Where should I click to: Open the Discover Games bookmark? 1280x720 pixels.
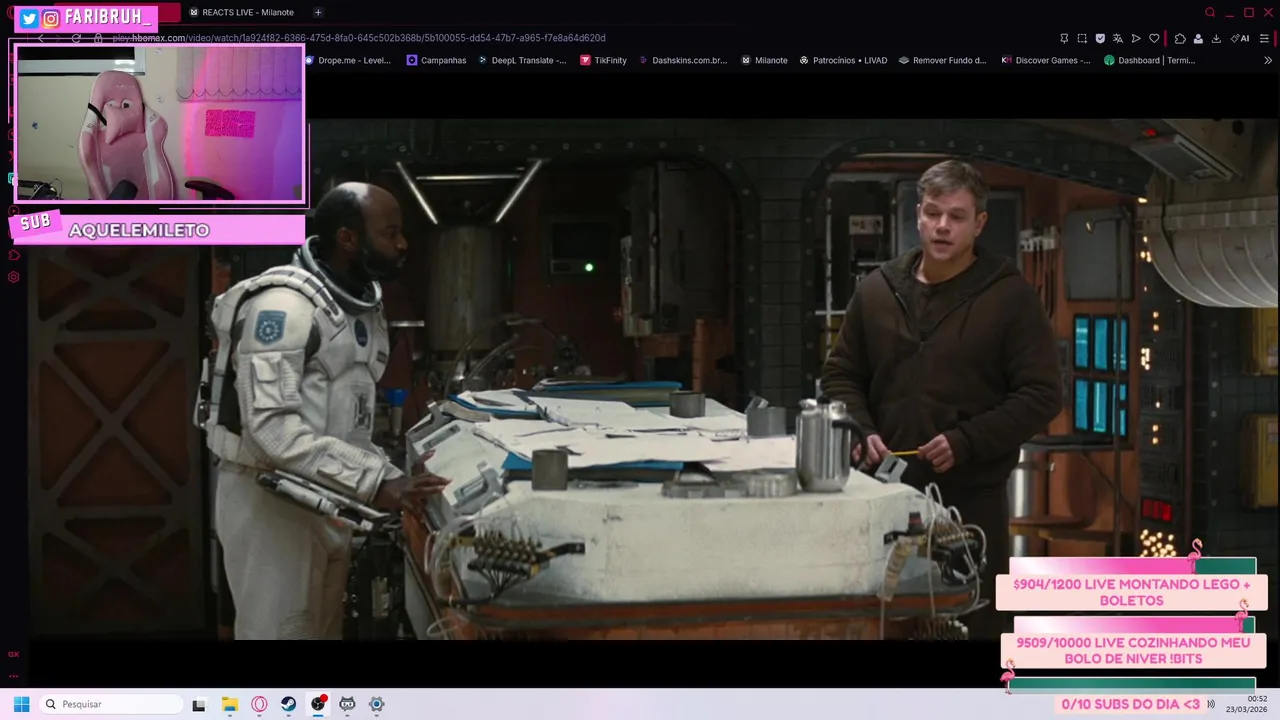(1046, 60)
